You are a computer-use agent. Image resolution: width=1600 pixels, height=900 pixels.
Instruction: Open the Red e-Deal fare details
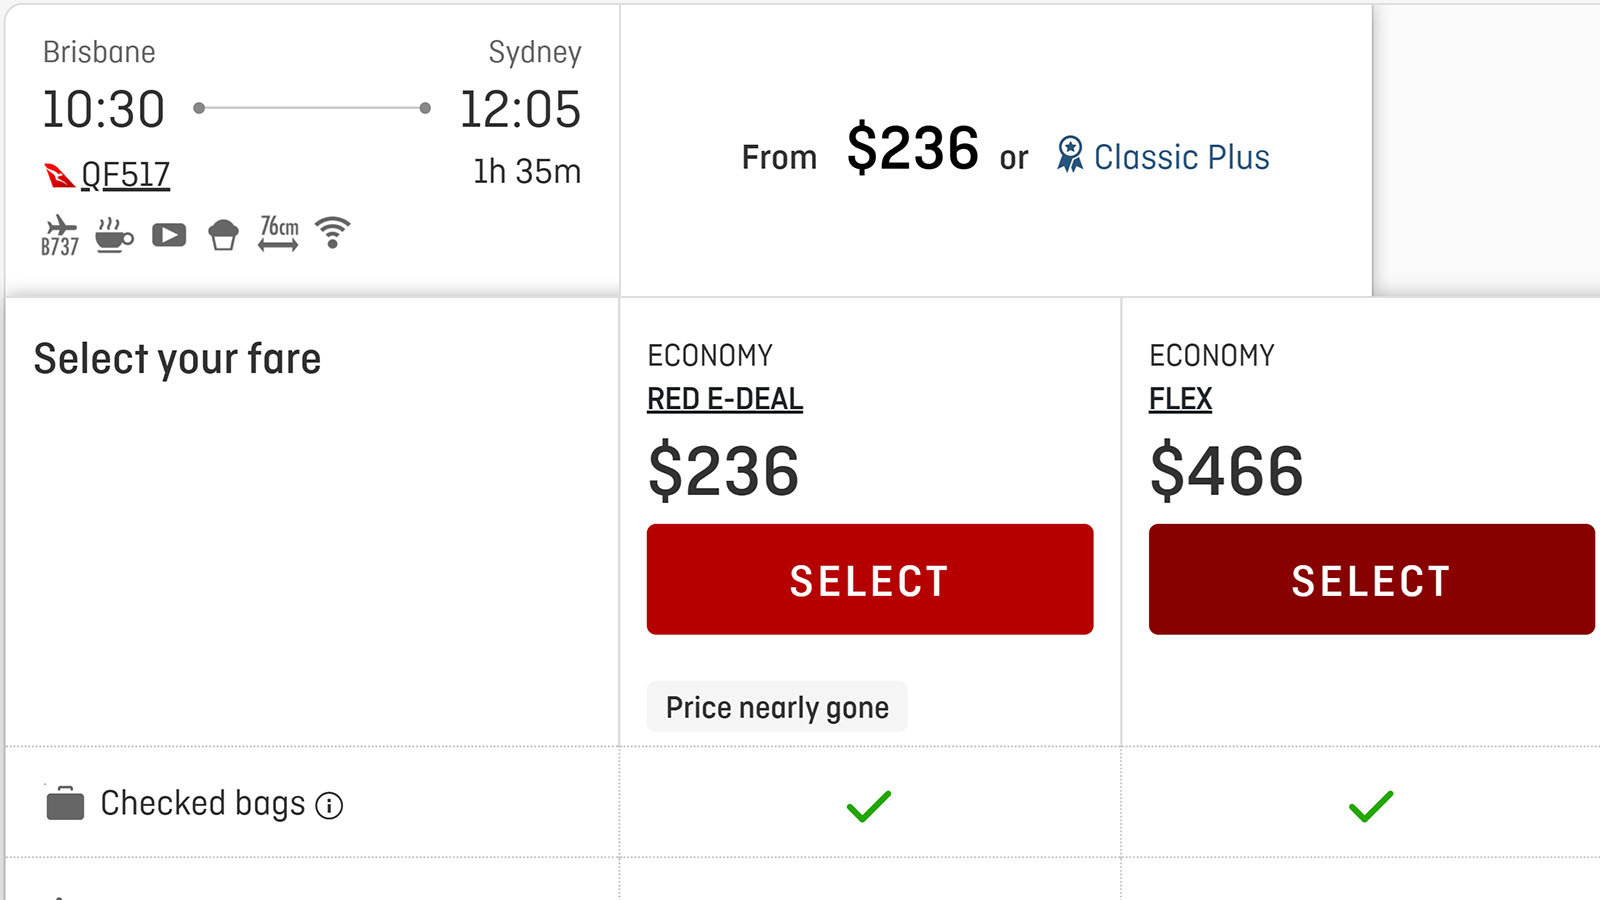[725, 399]
